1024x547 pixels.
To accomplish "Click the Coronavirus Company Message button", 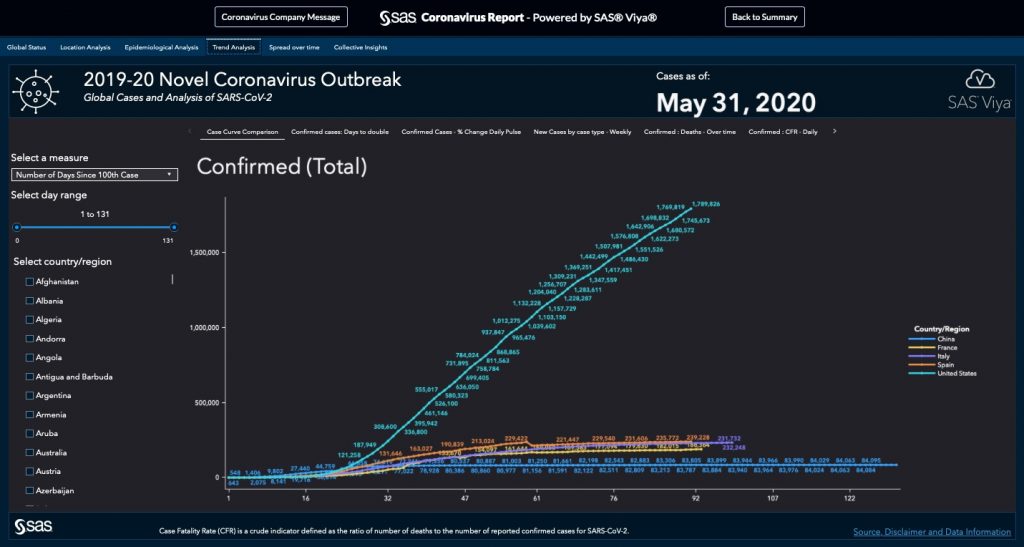I will click(x=281, y=17).
